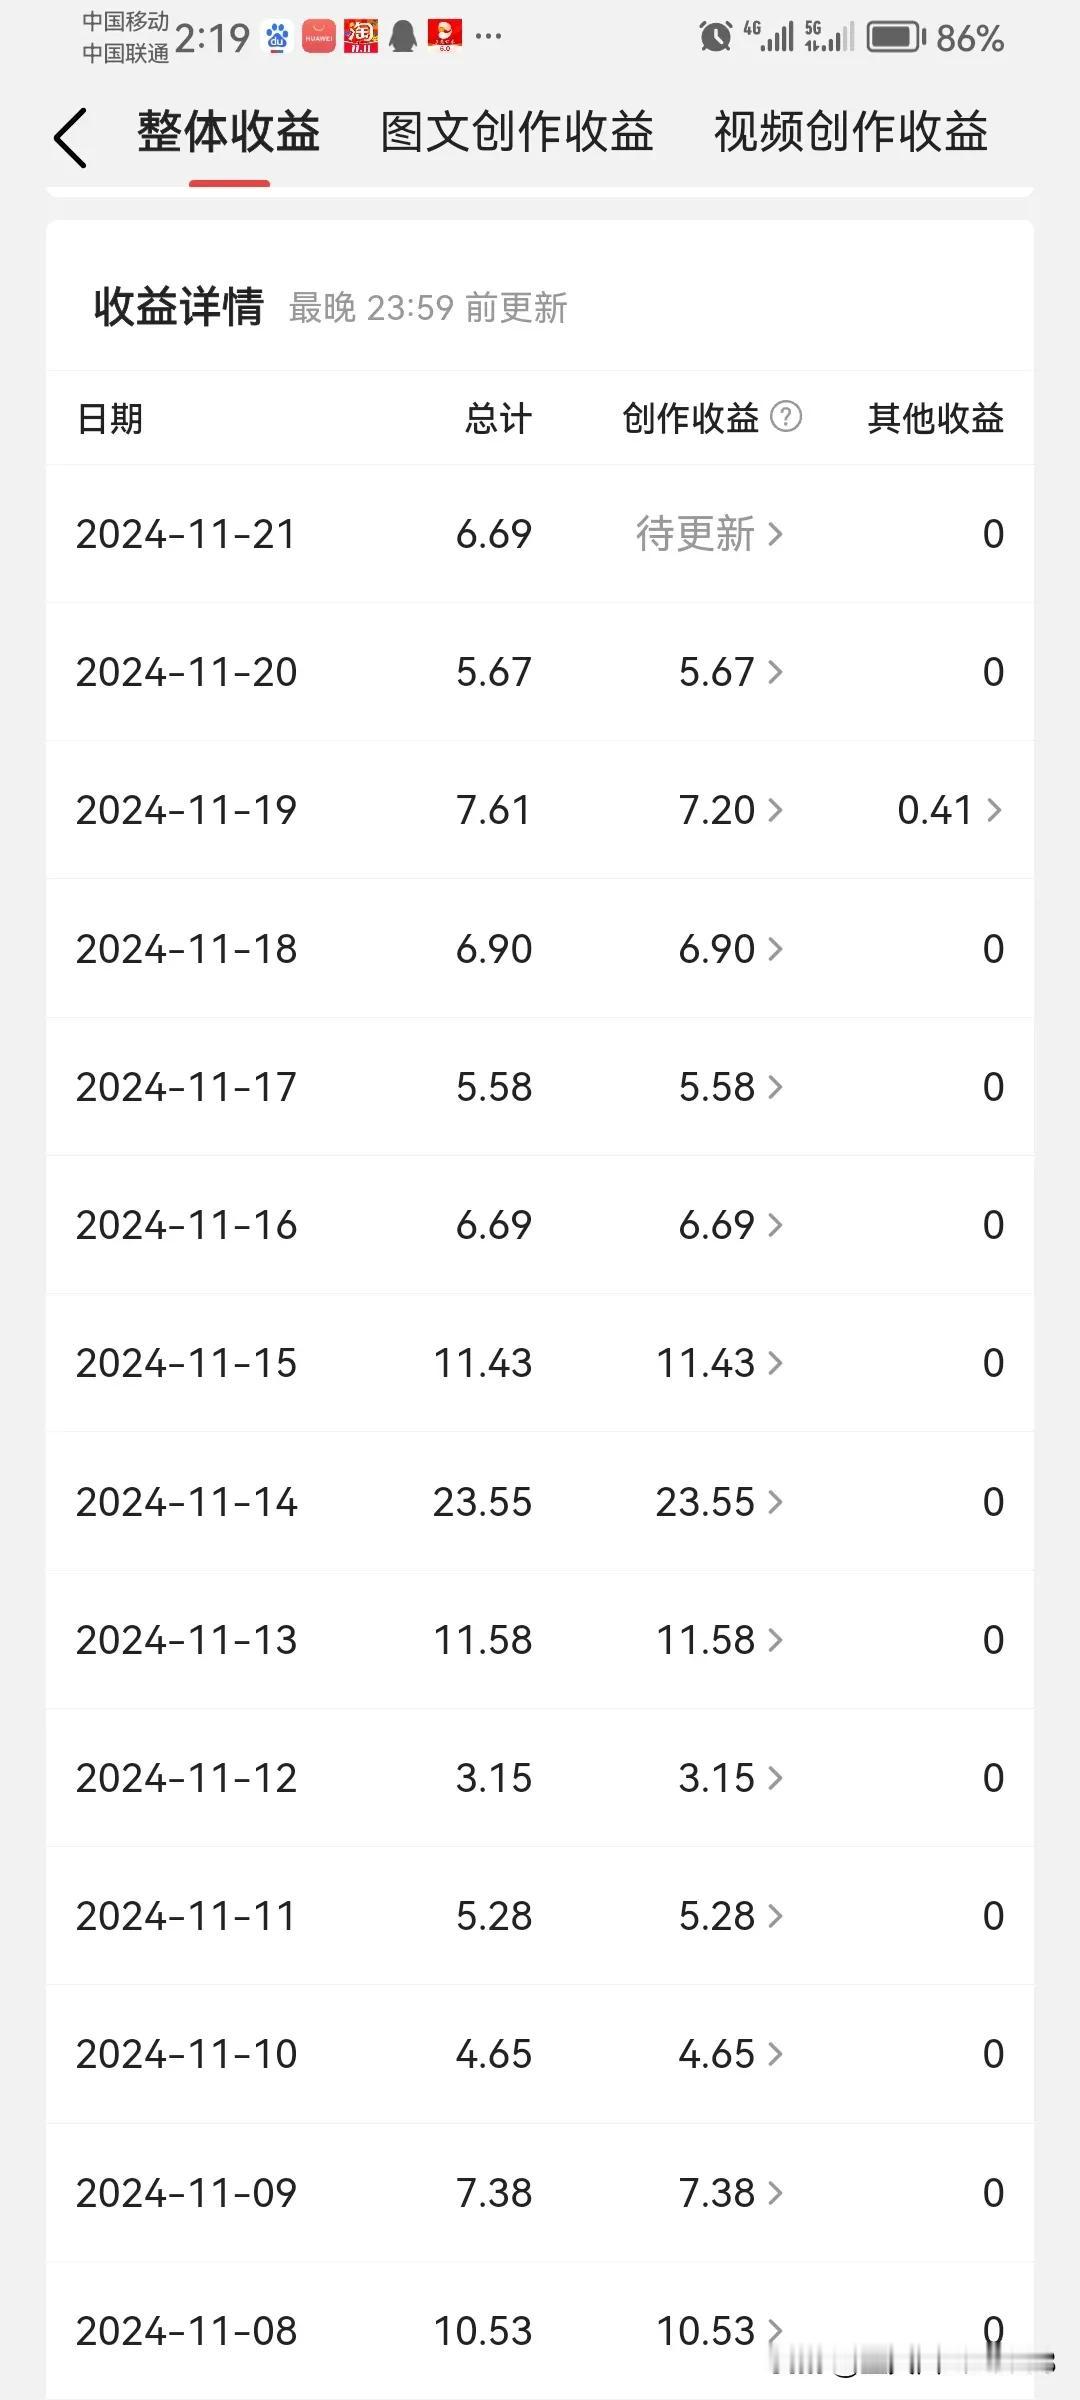Tap the Huawei app notification icon
Viewport: 1080px width, 2400px height.
(318, 37)
